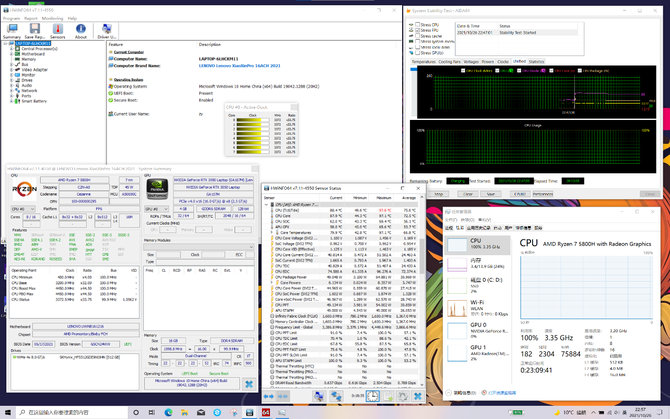Select the Motherboard tree node icon
The width and height of the screenshot is (670, 419).
point(18,54)
